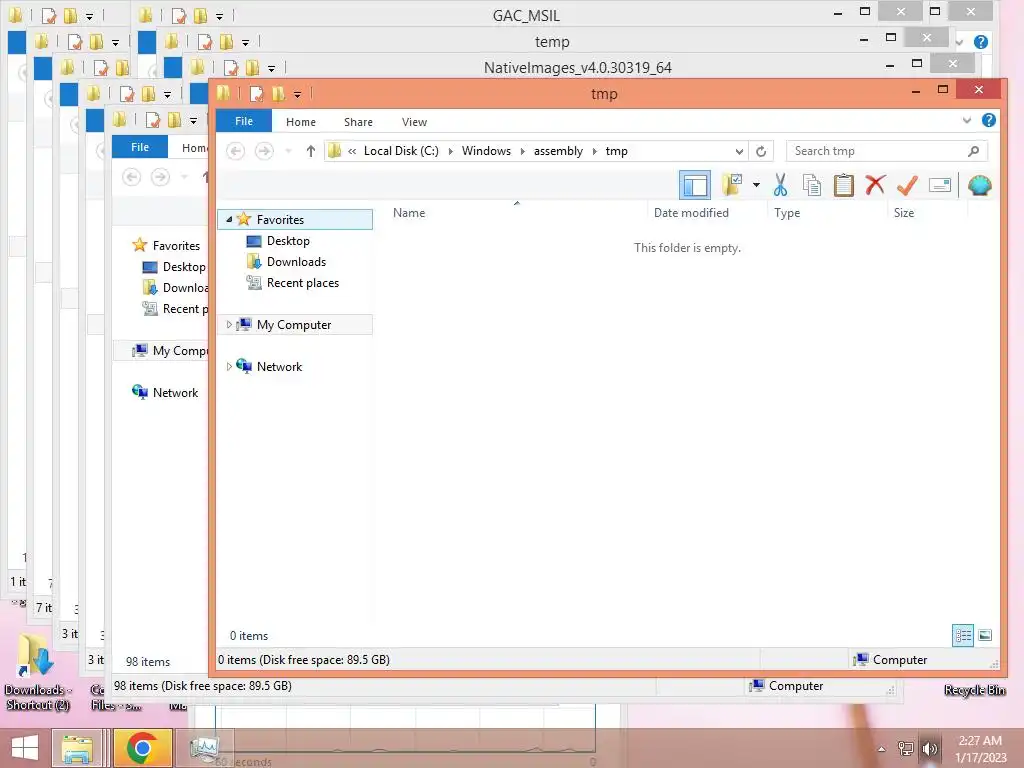This screenshot has height=768, width=1024.
Task: Open Customize Quick Access Toolbar in tmp
Action: click(297, 95)
